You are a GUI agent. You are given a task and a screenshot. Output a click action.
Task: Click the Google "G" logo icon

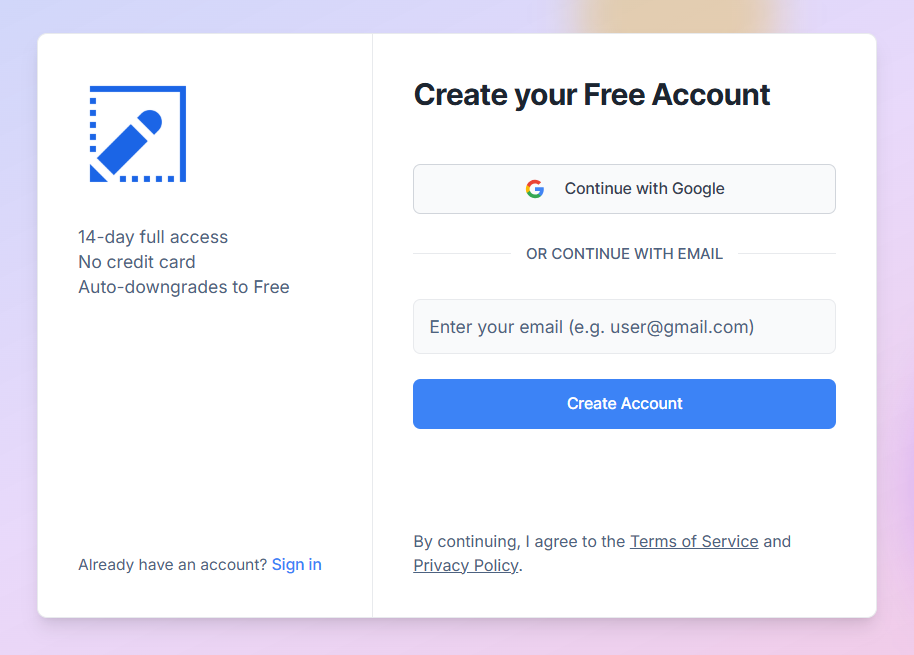[535, 189]
